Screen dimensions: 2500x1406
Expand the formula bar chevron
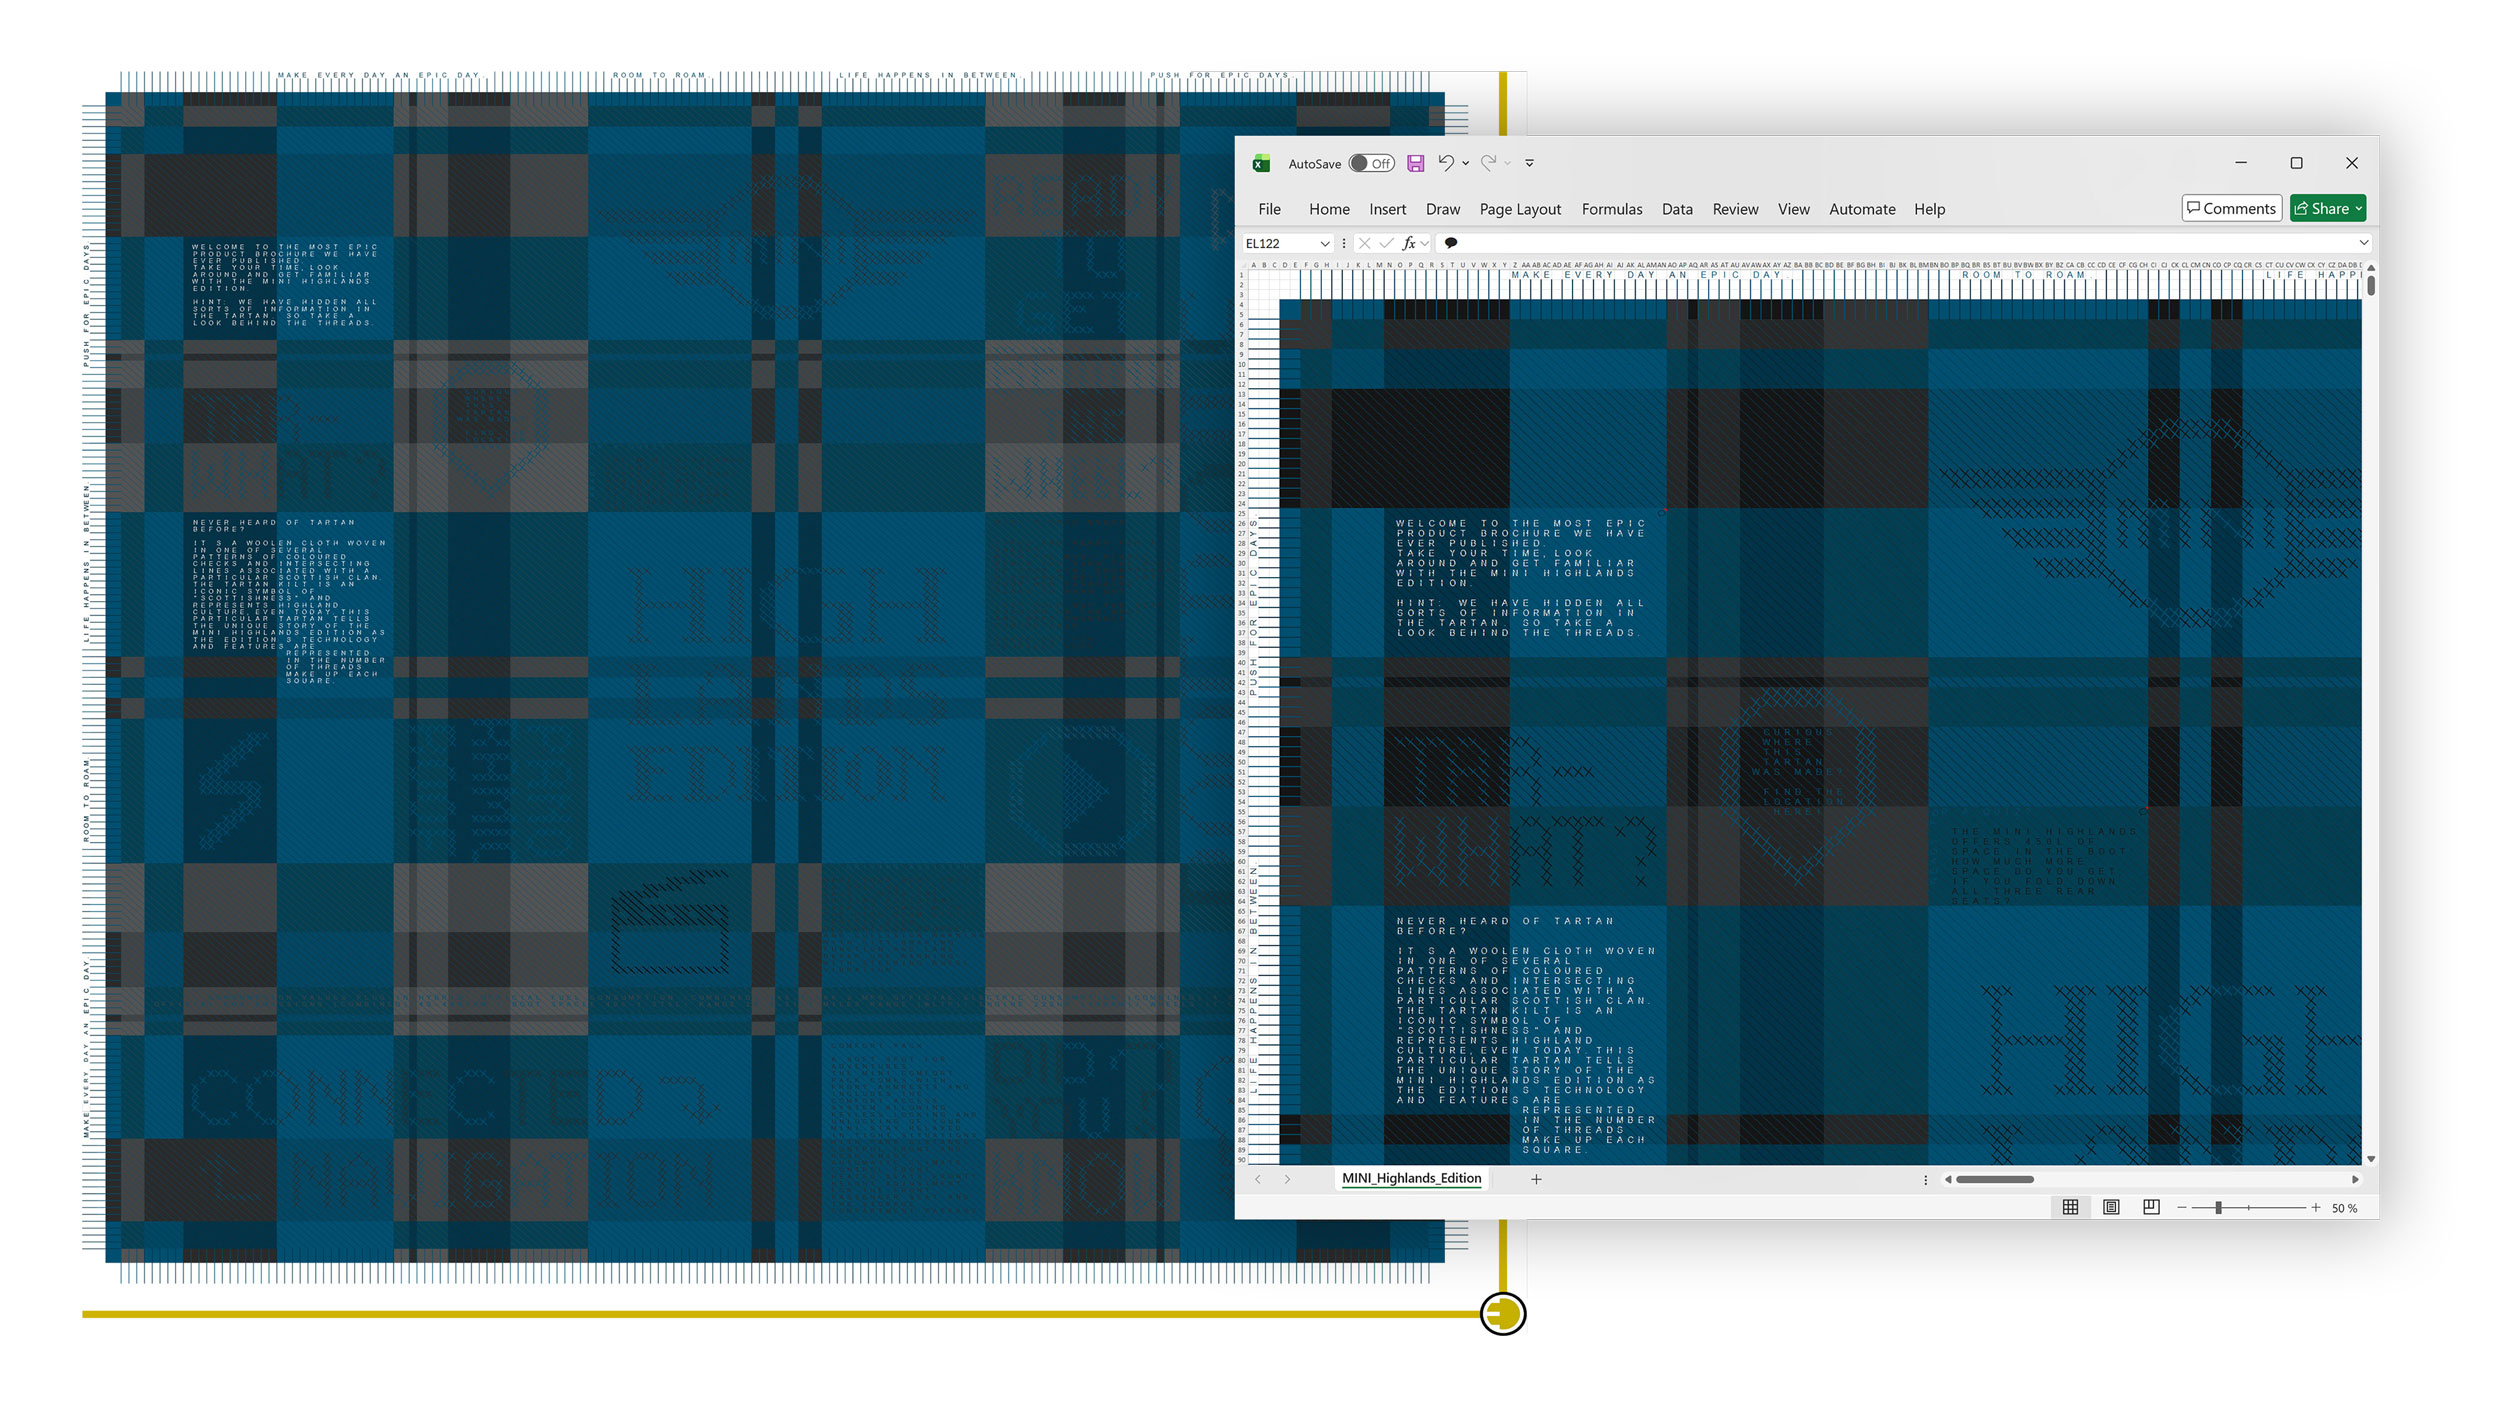coord(2363,243)
